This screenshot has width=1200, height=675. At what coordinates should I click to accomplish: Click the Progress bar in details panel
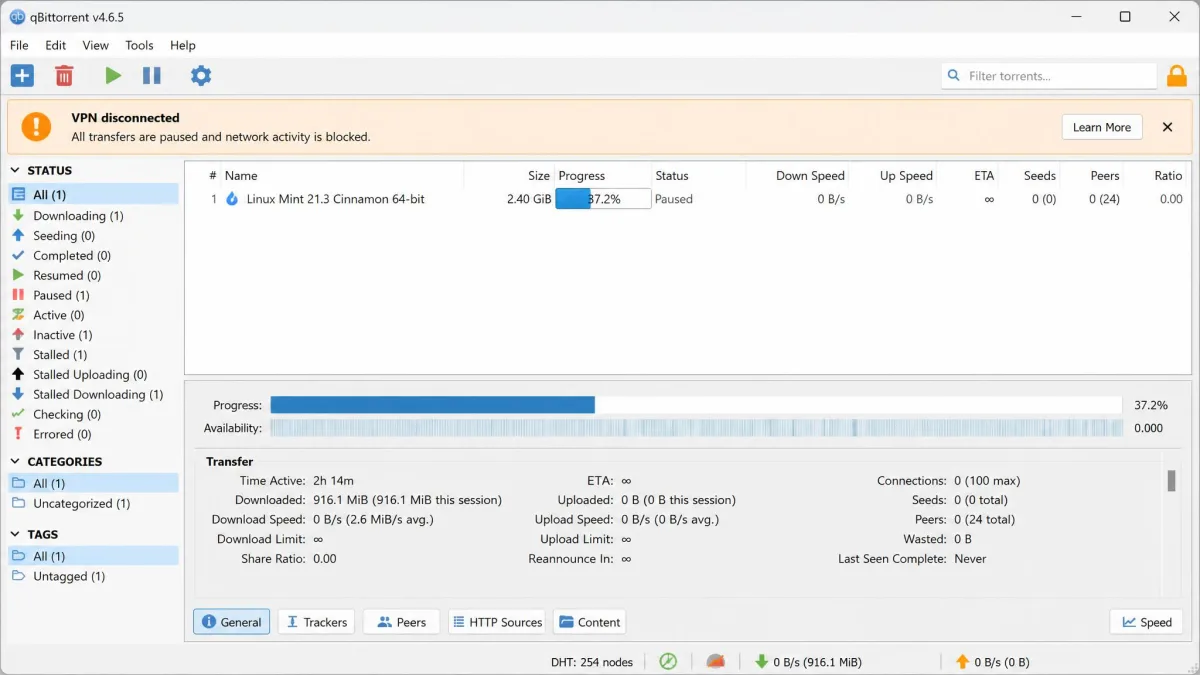pos(696,405)
